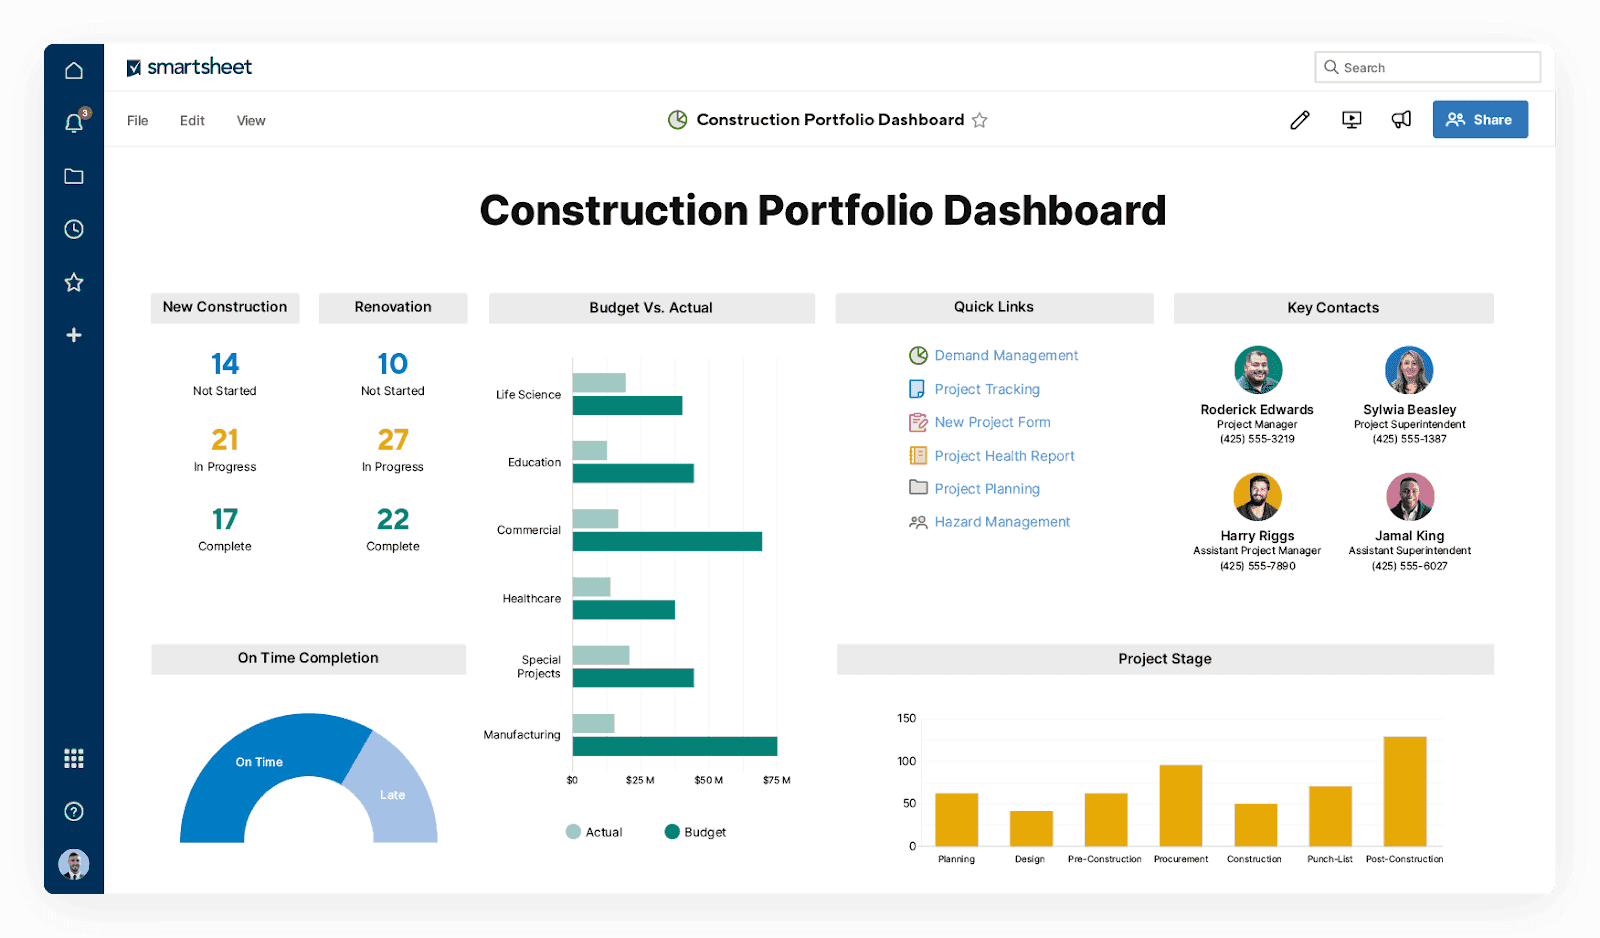The width and height of the screenshot is (1600, 938).
Task: Open the Help question mark menu
Action: pyautogui.click(x=73, y=811)
